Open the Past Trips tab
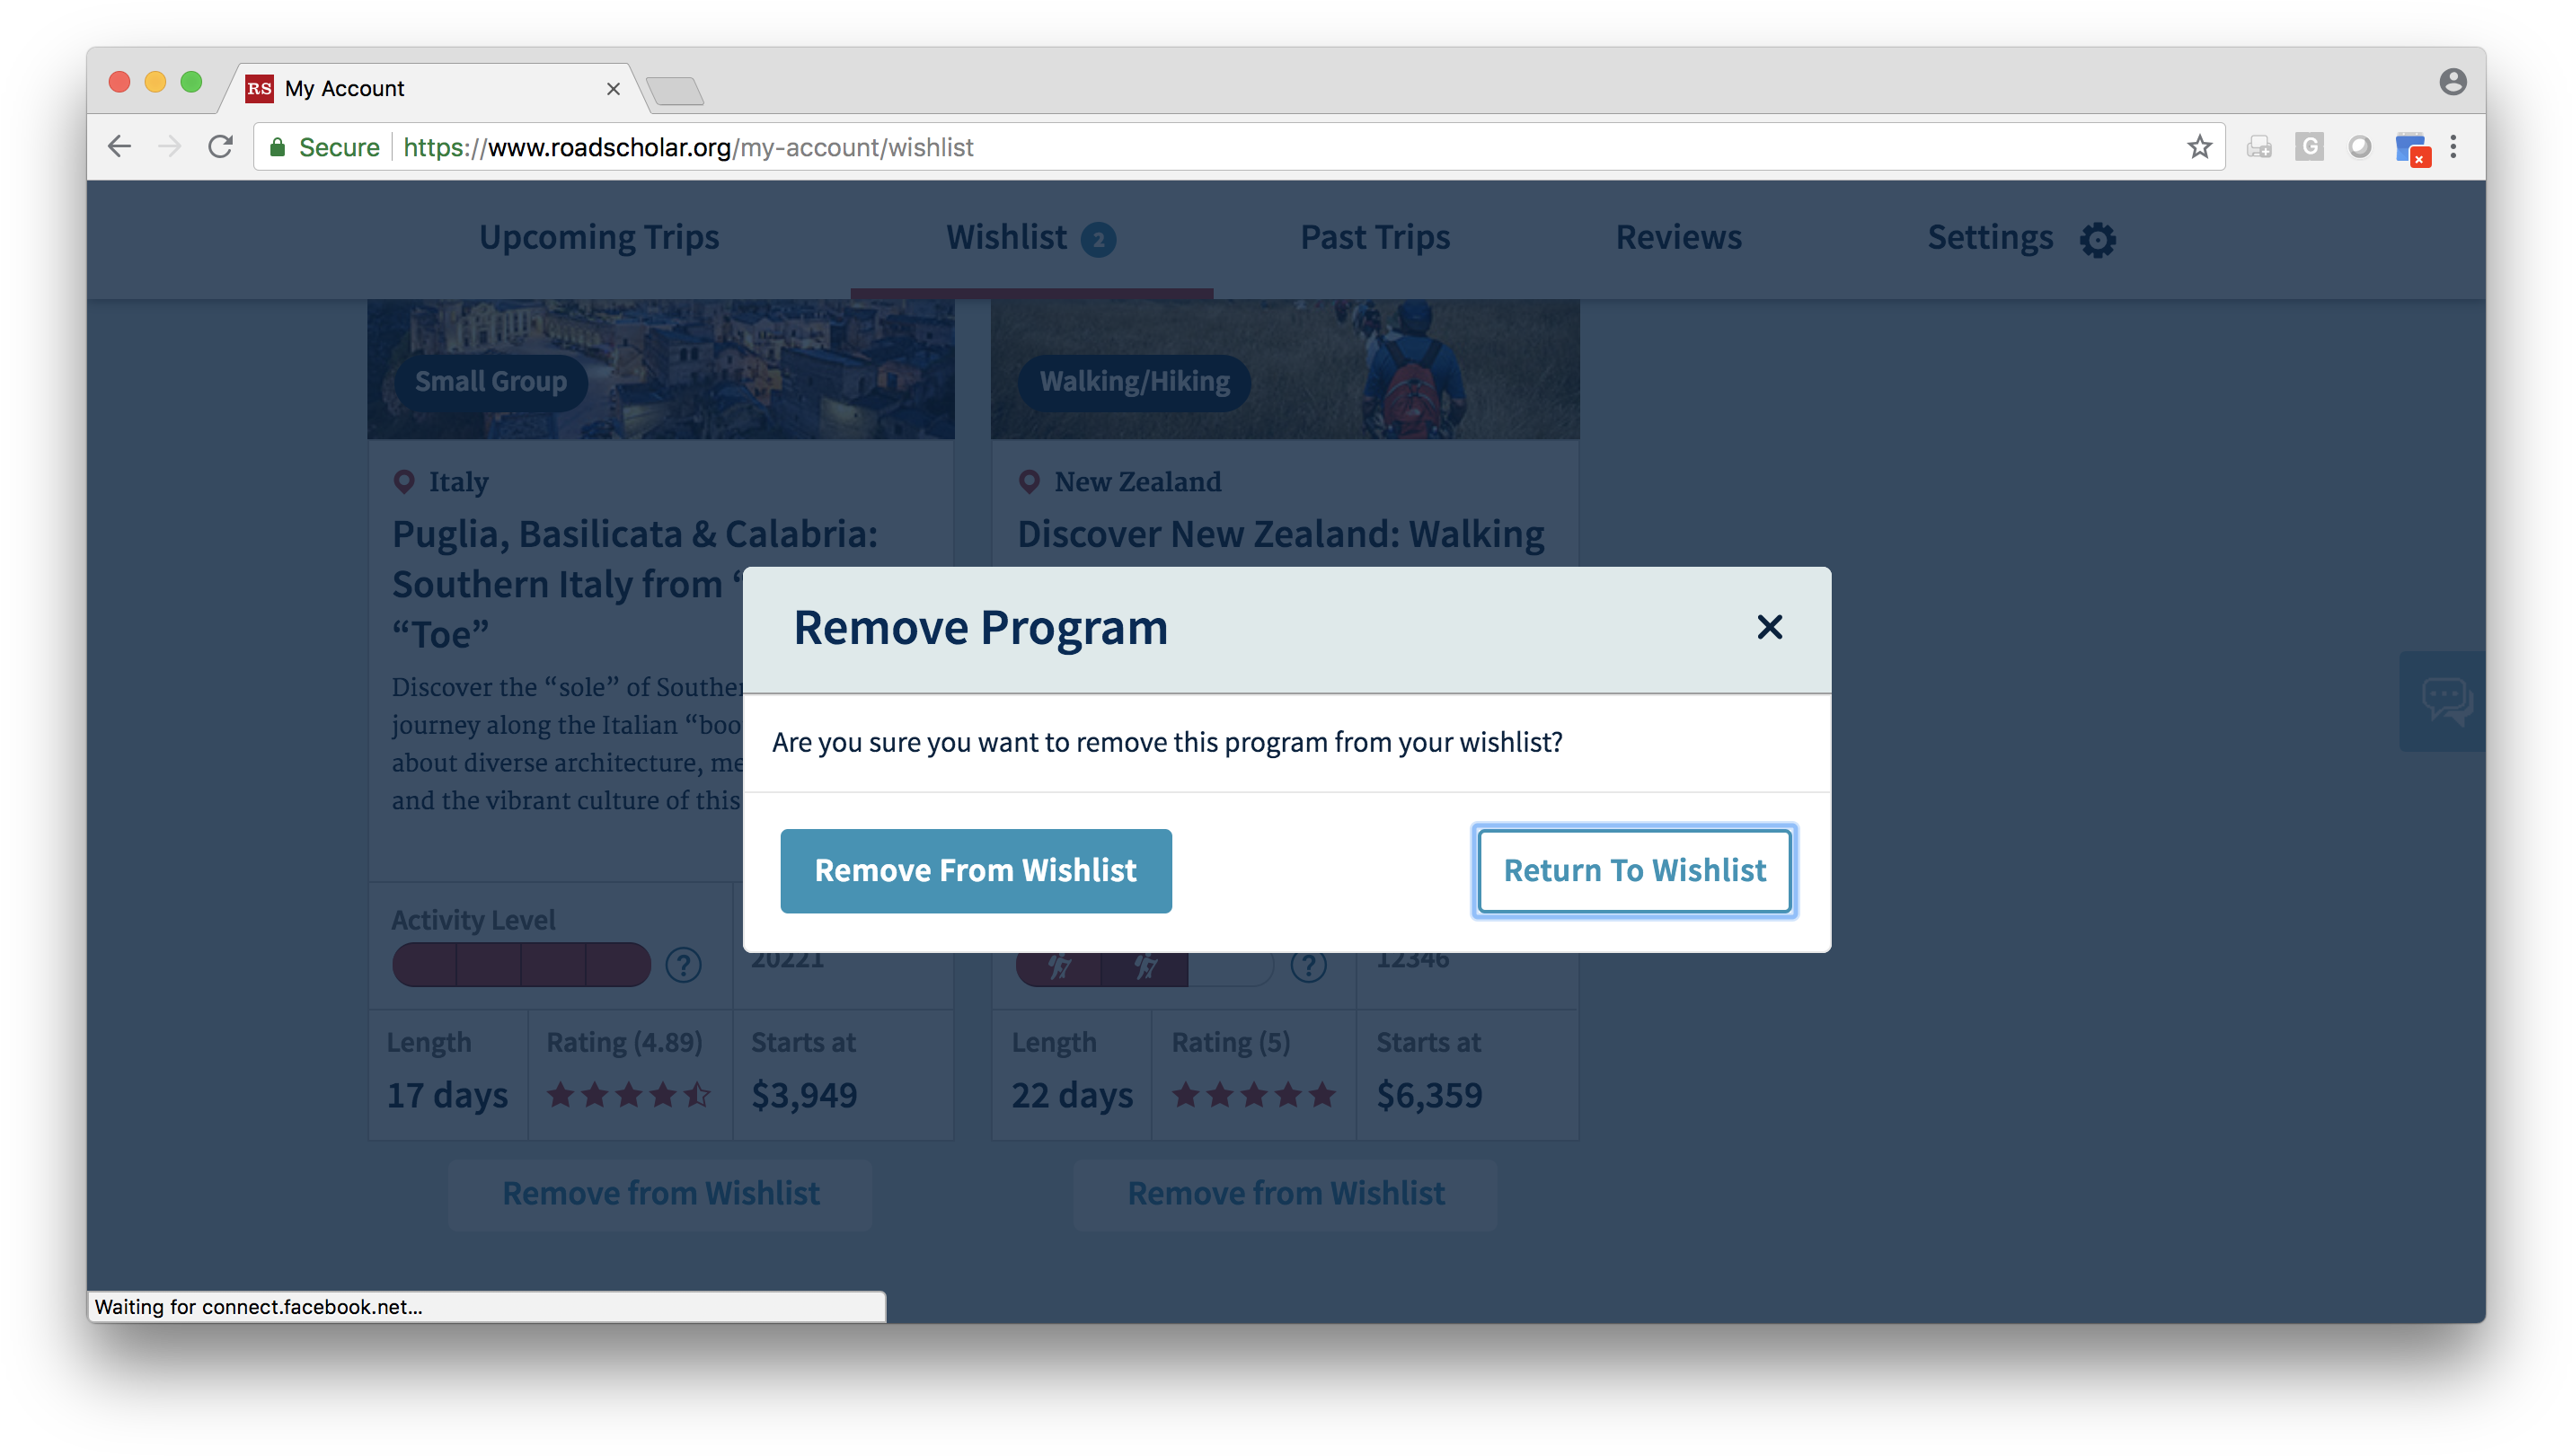This screenshot has width=2572, height=1456. pyautogui.click(x=1374, y=237)
